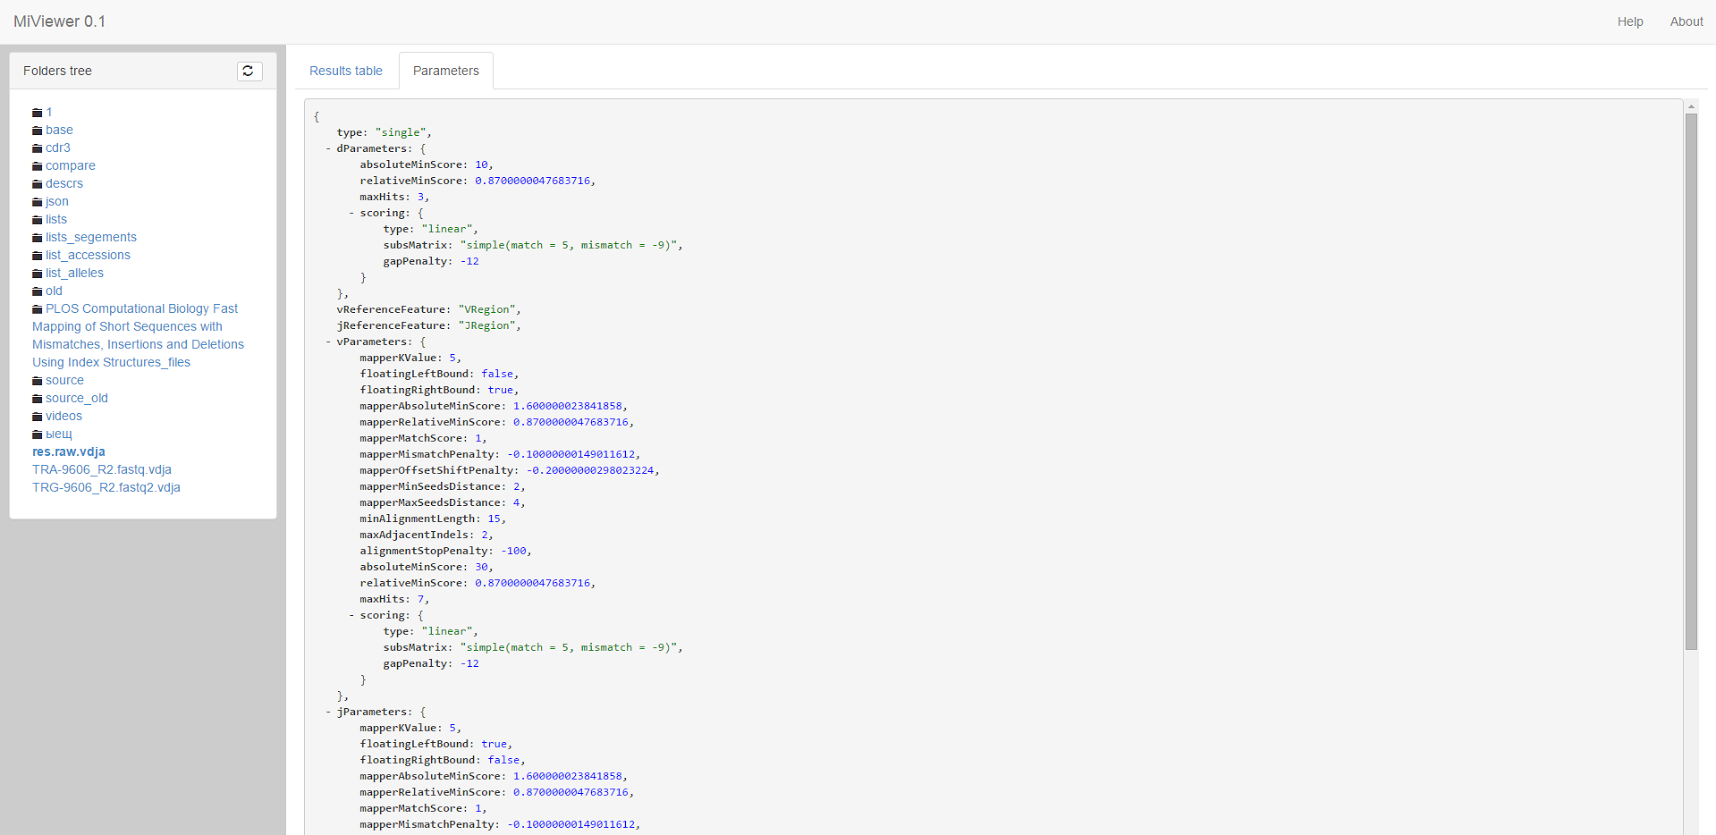Viewport: 1716px width, 835px height.
Task: Click the folder icon beside 'json'
Action: (37, 203)
